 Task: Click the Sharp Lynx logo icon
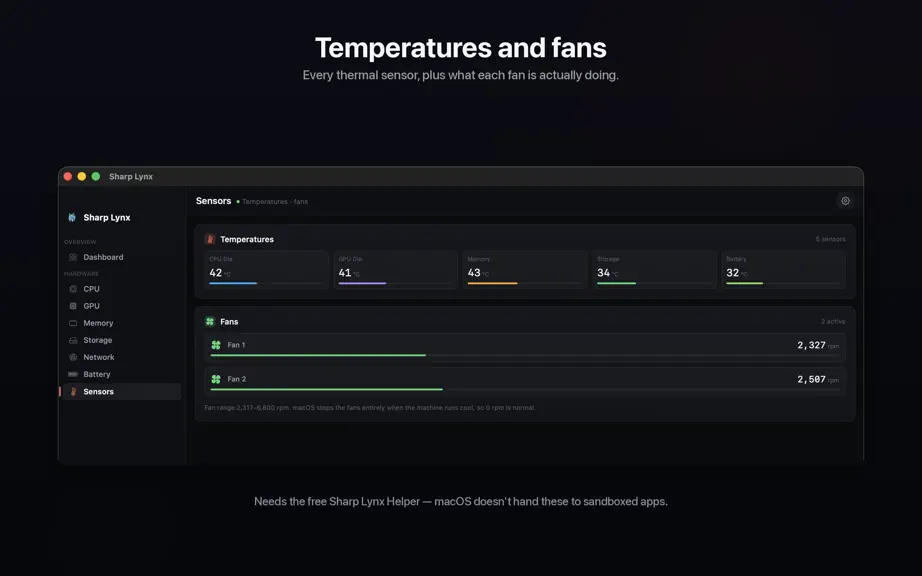[72, 217]
